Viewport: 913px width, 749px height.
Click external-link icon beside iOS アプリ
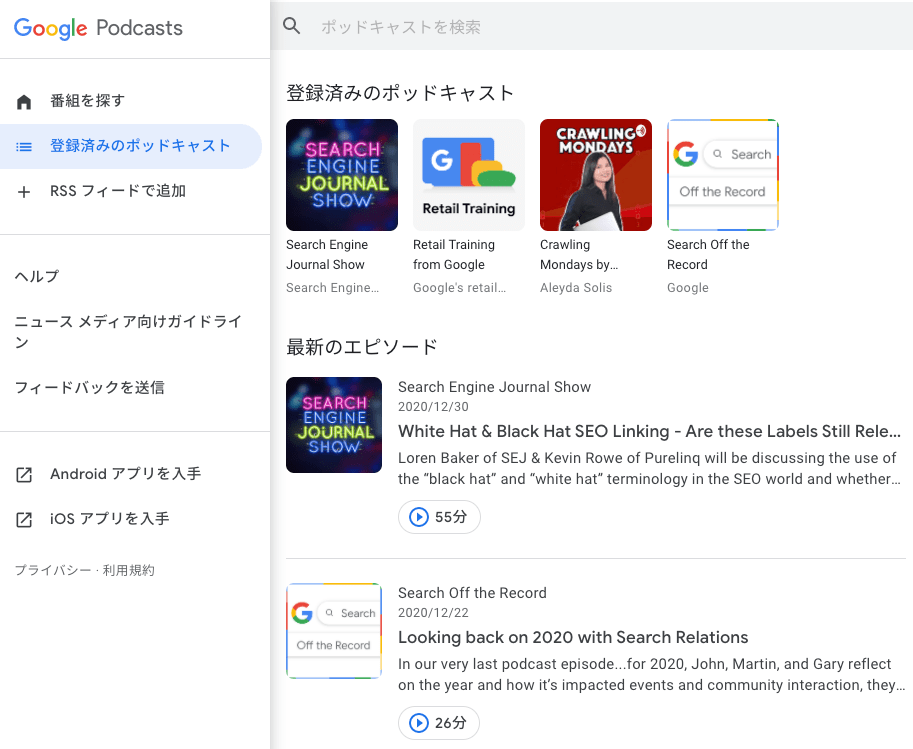(24, 520)
